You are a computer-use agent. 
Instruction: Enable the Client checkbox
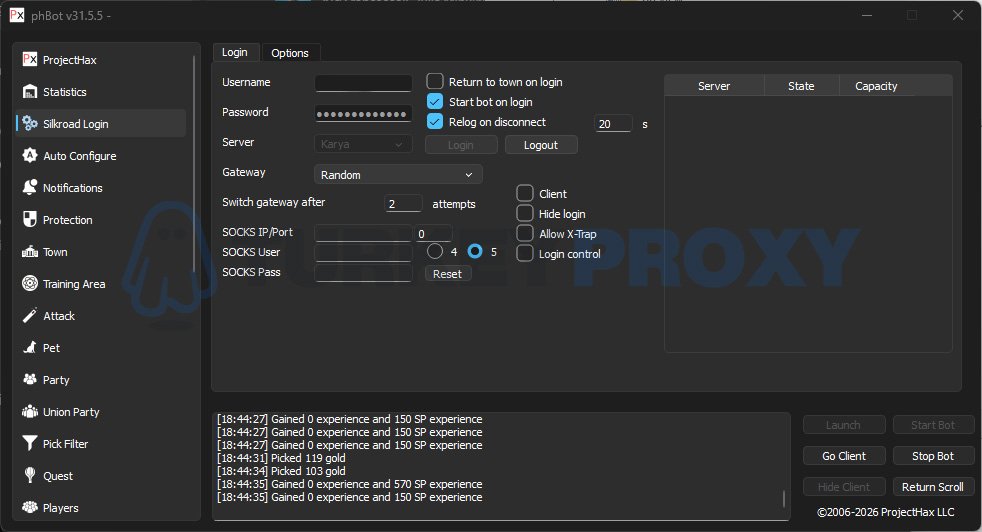(525, 193)
